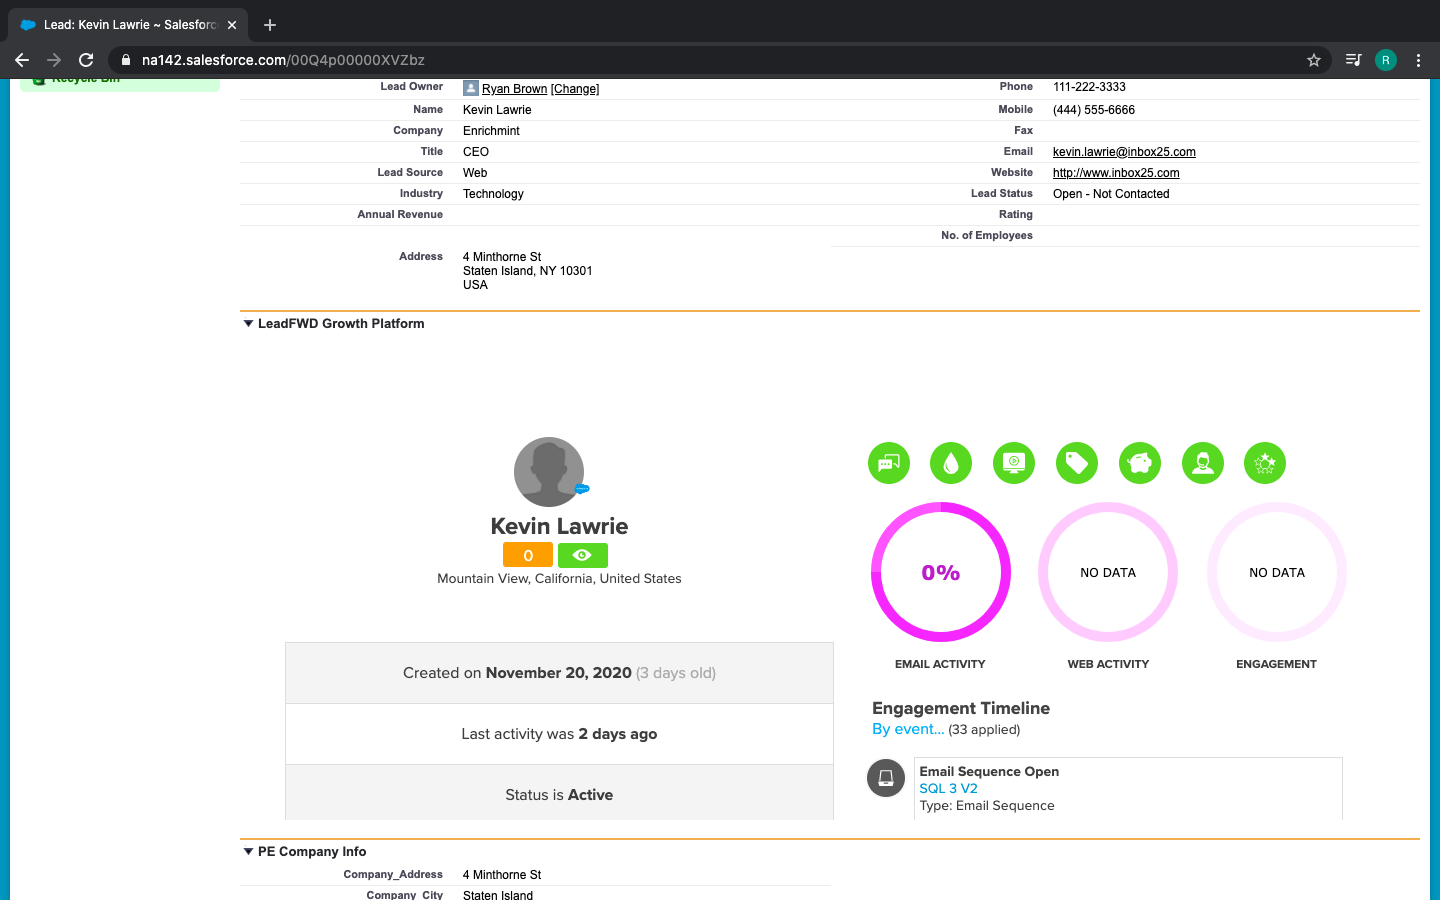The width and height of the screenshot is (1440, 900).
Task: Click the green piggy bank icon
Action: coord(1140,463)
